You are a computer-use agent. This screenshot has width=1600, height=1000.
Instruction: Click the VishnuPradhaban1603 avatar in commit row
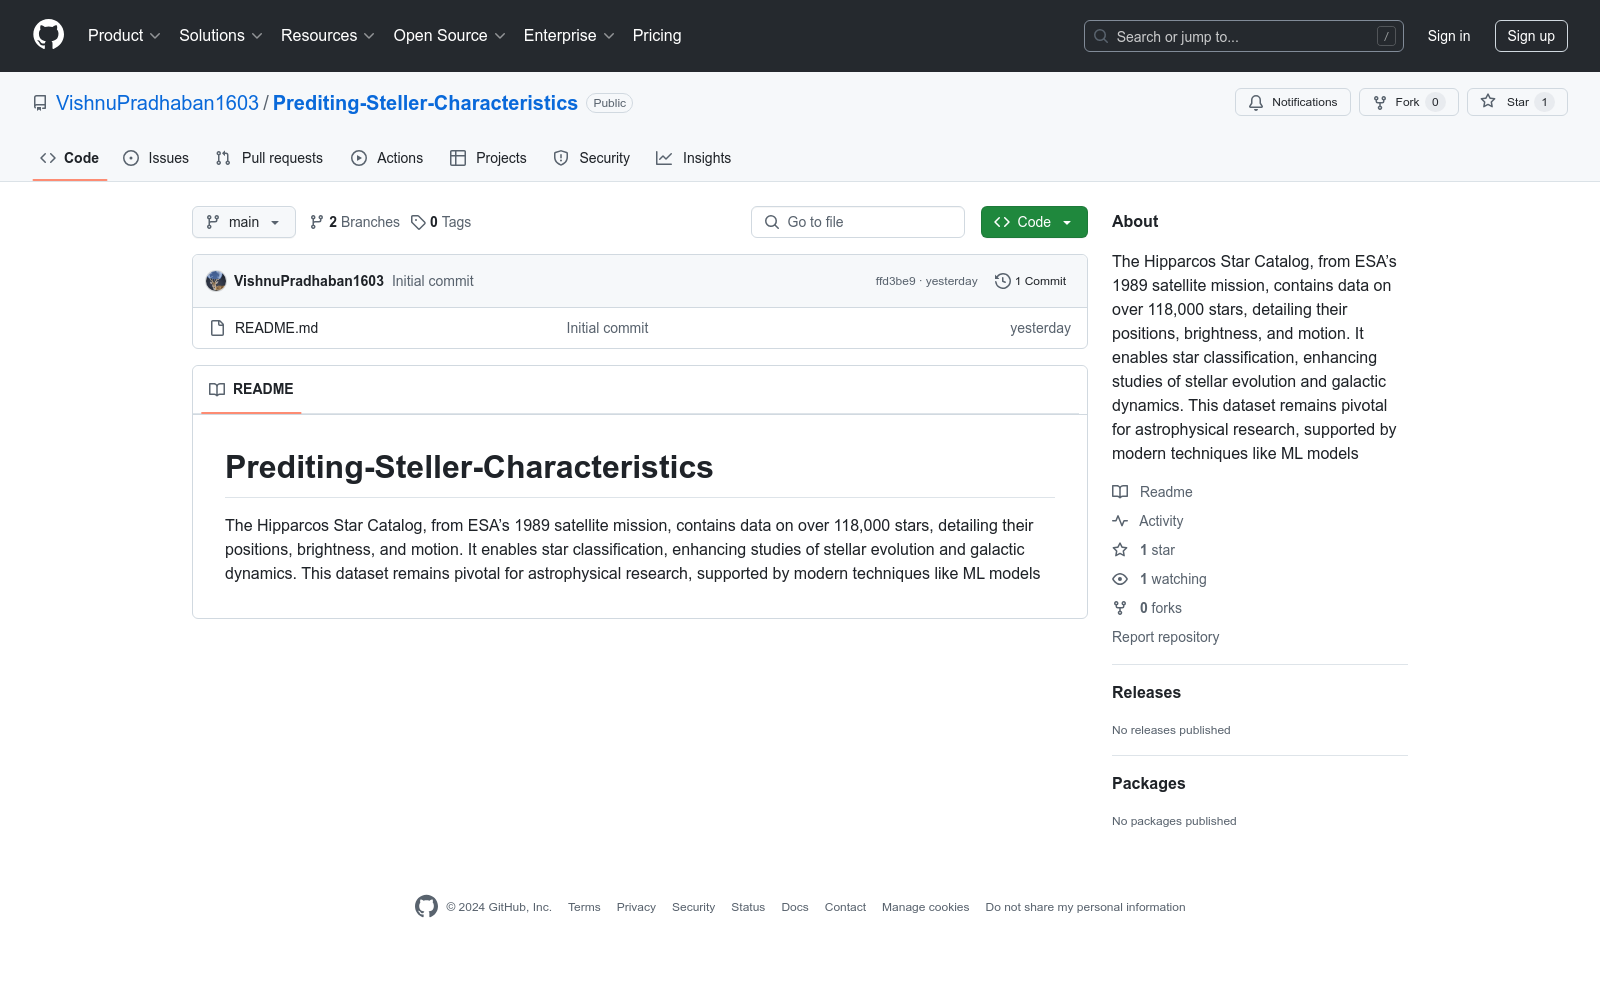pyautogui.click(x=216, y=281)
